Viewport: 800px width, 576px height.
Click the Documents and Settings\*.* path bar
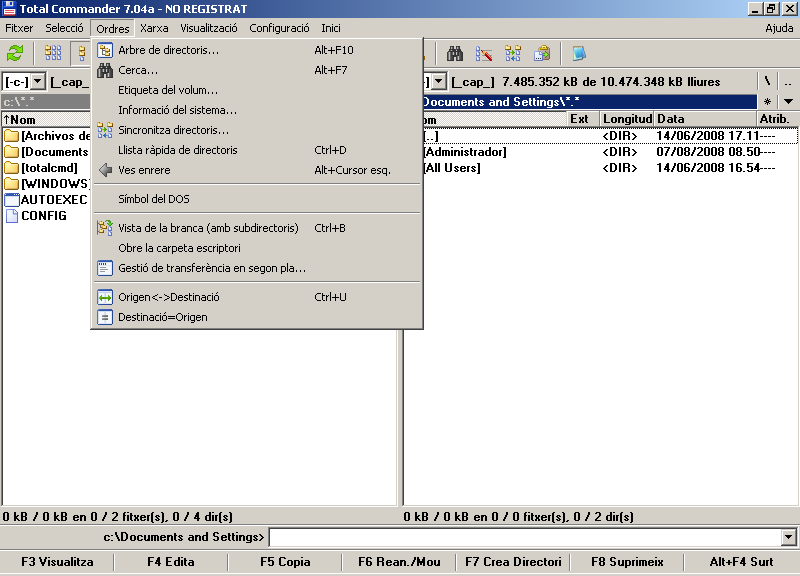[590, 102]
